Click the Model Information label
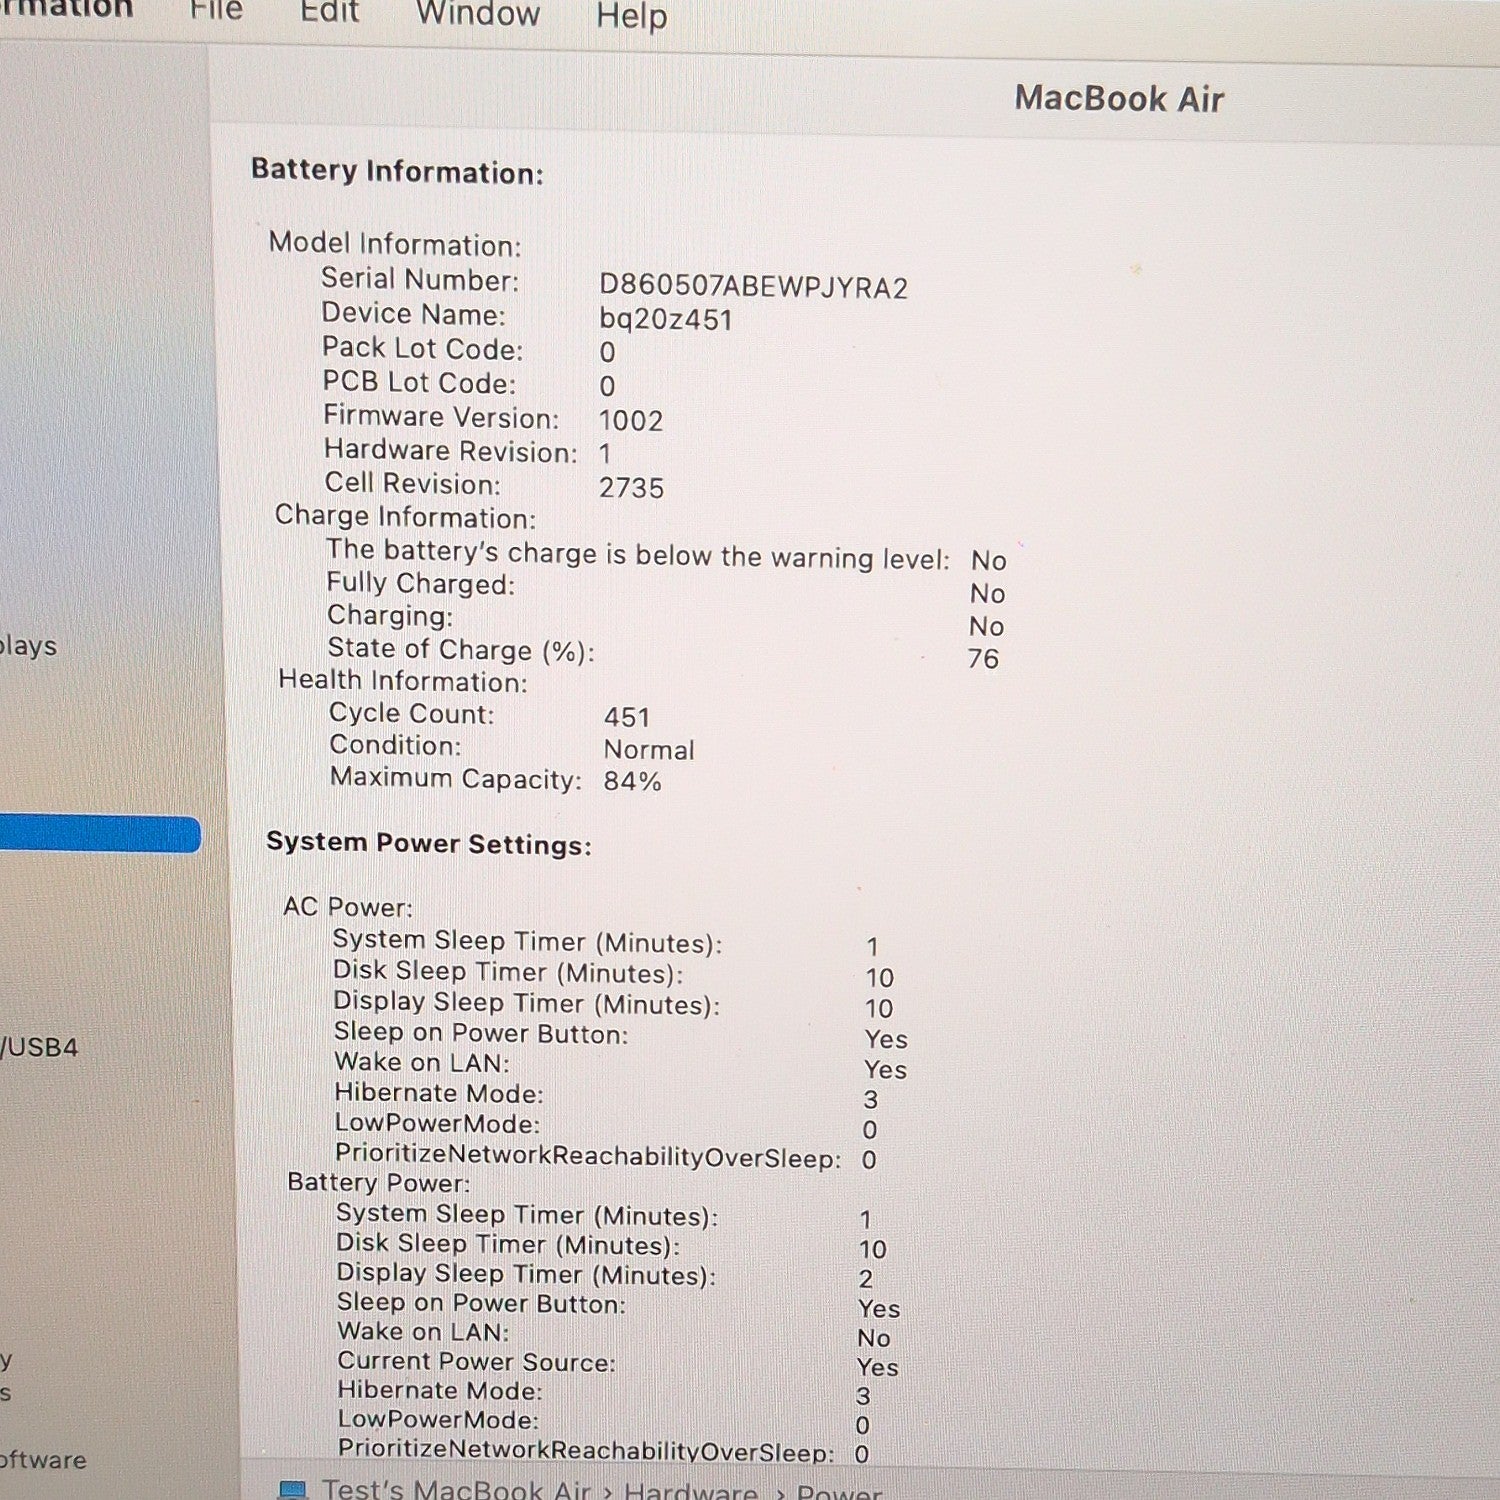 (395, 244)
